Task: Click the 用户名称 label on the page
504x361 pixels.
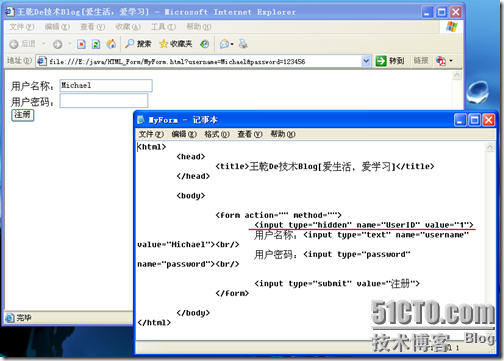Action: tap(32, 86)
